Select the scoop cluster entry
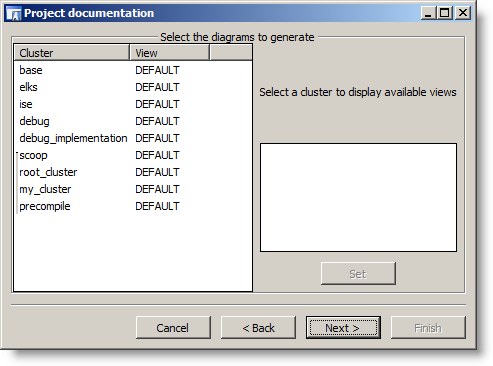Screen dimensions: 493x366 point(133,155)
